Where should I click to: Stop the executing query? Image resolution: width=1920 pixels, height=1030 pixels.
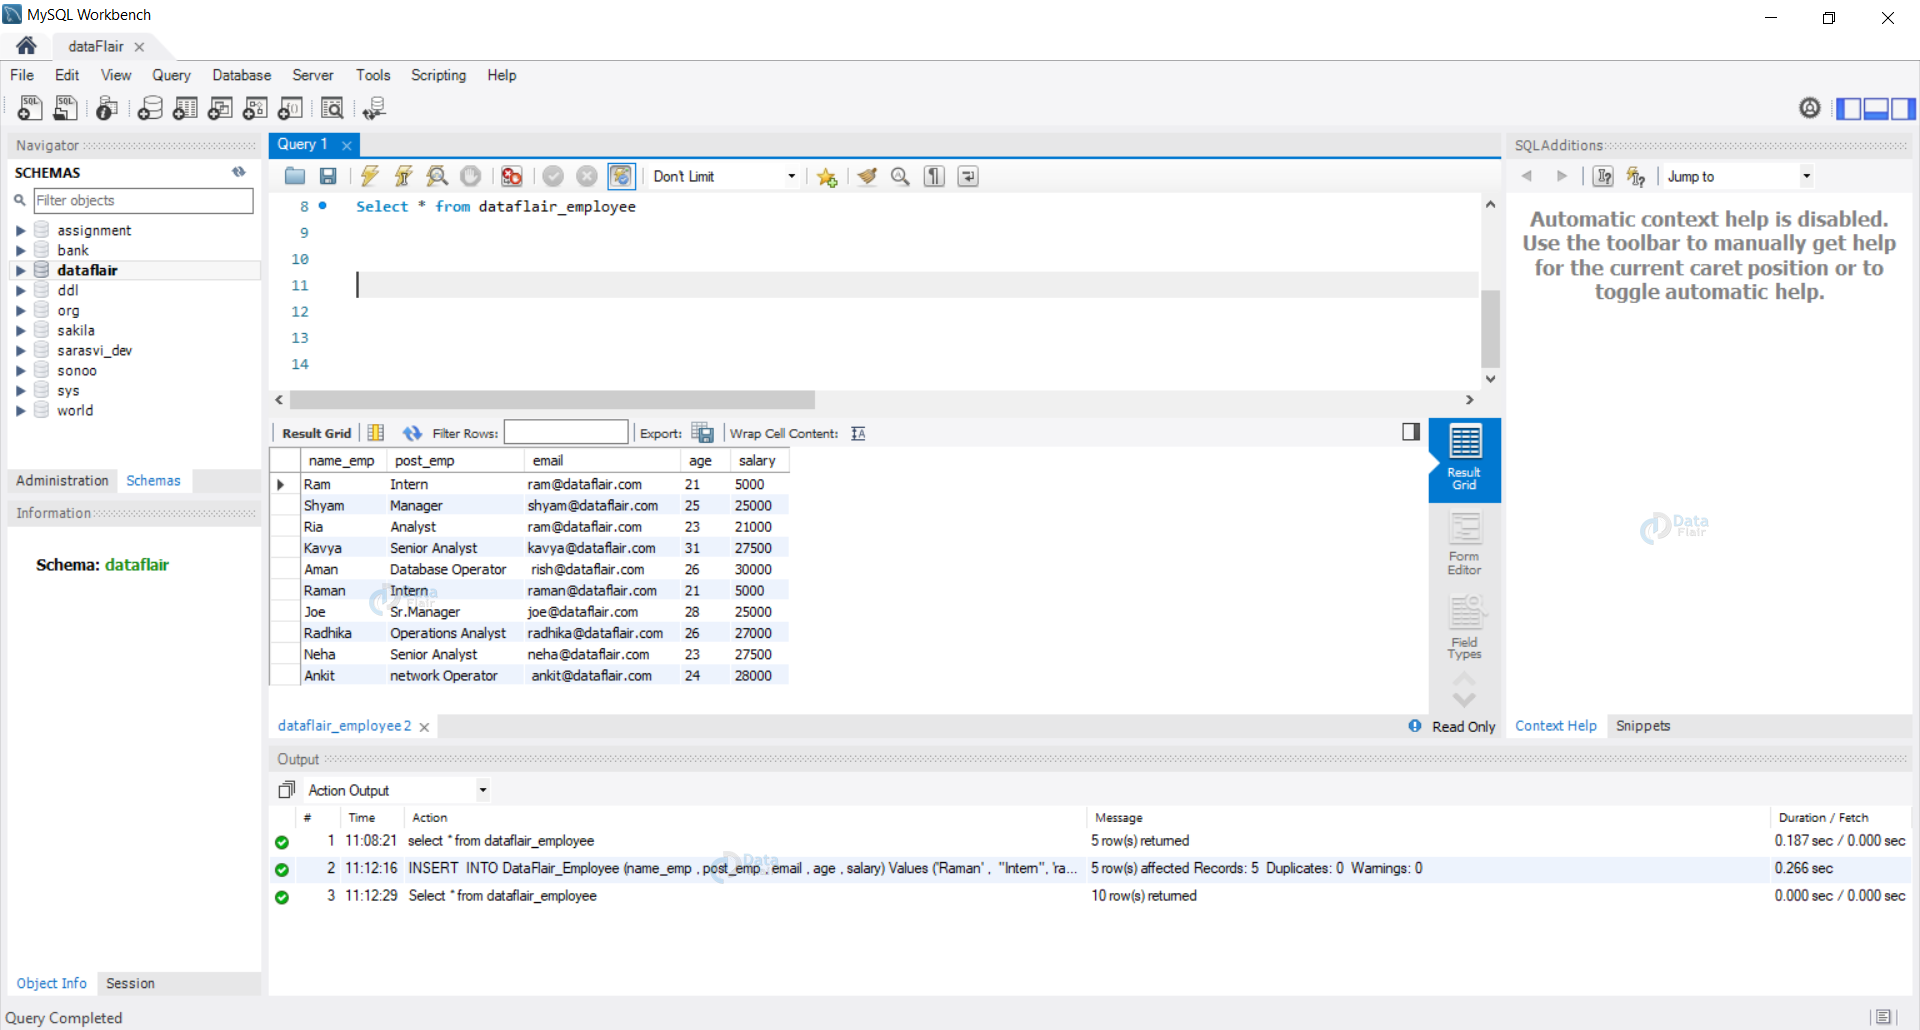[470, 176]
